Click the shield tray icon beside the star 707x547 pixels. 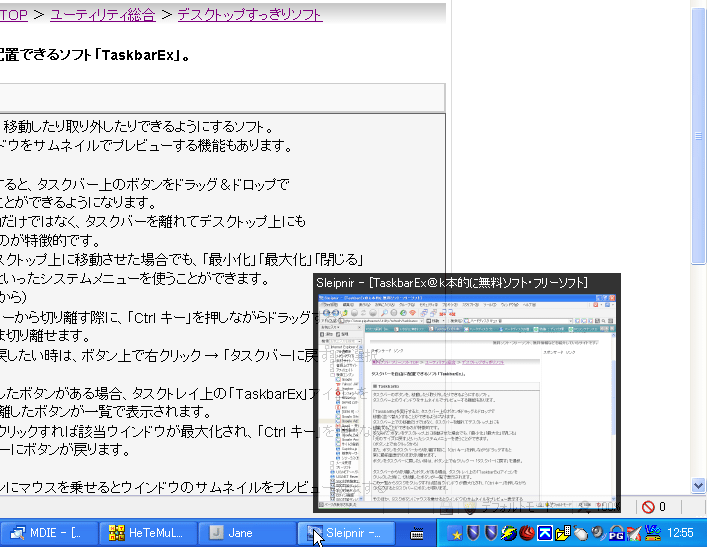coord(473,533)
